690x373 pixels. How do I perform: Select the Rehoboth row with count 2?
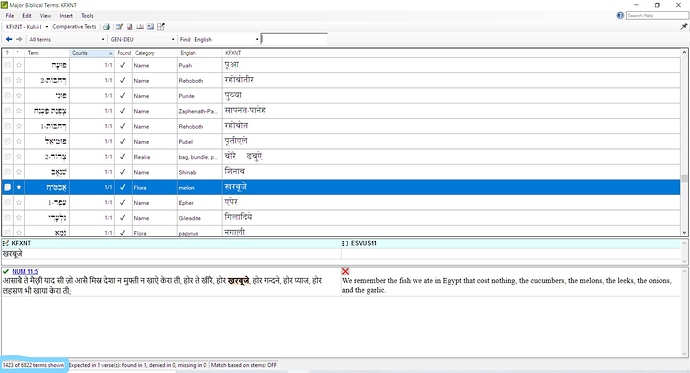tap(341, 80)
